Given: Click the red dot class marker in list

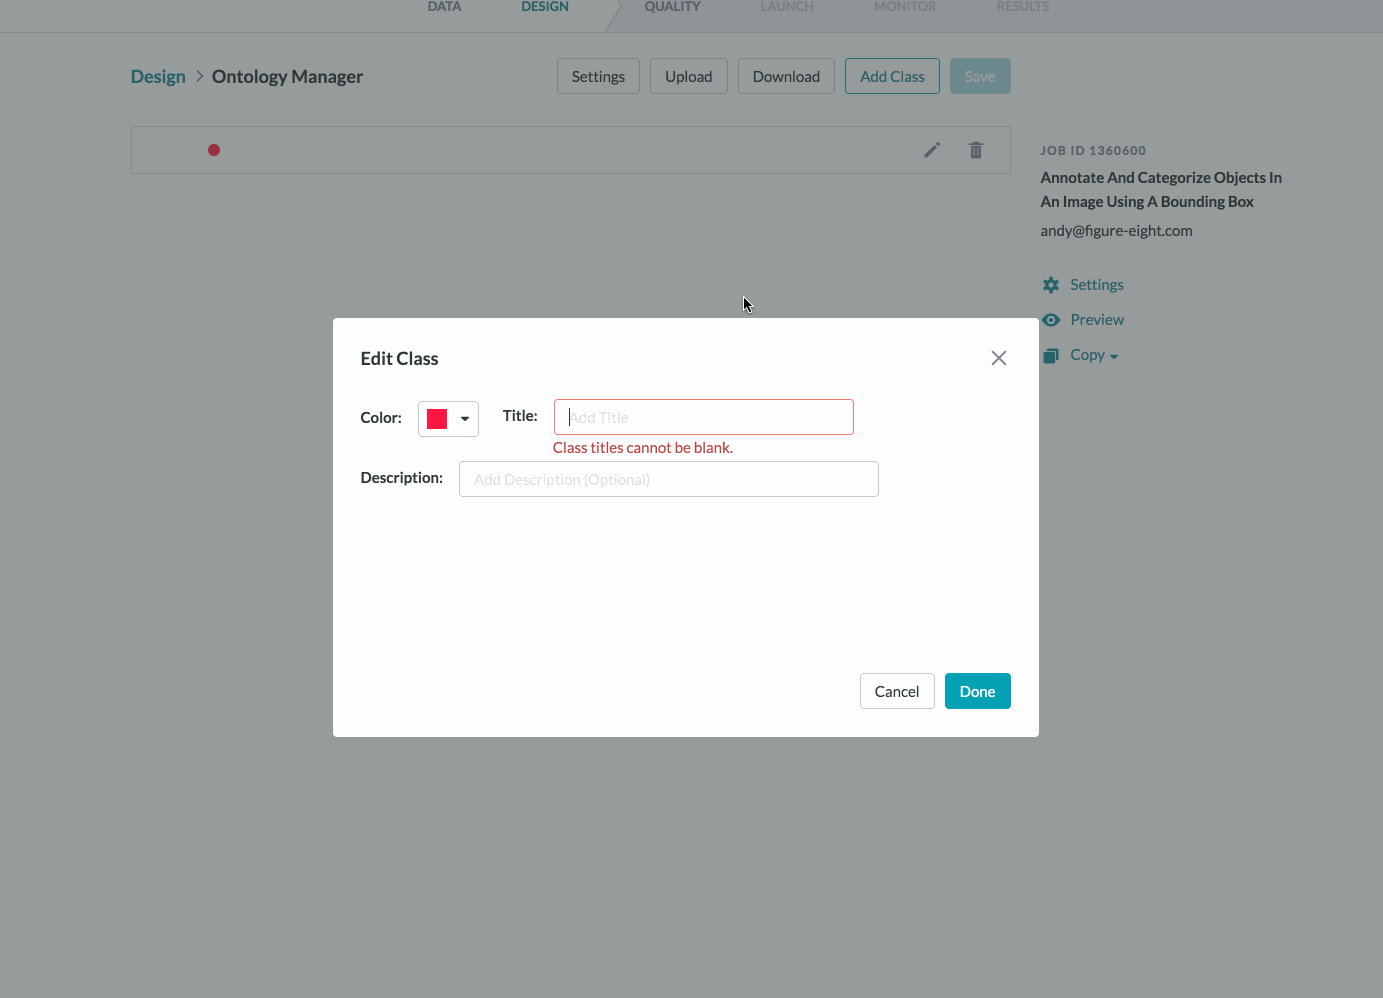Looking at the screenshot, I should 214,150.
